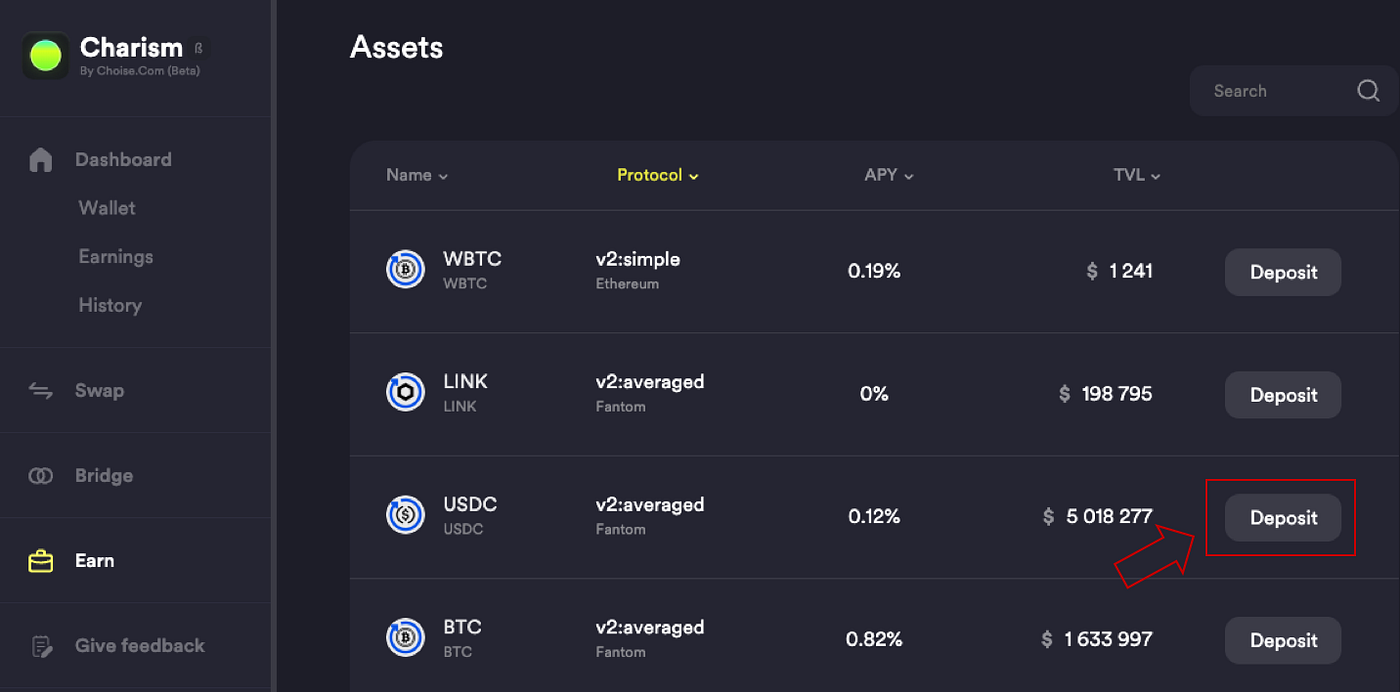Viewport: 1400px width, 692px height.
Task: Click the search magnifier icon
Action: pyautogui.click(x=1368, y=91)
